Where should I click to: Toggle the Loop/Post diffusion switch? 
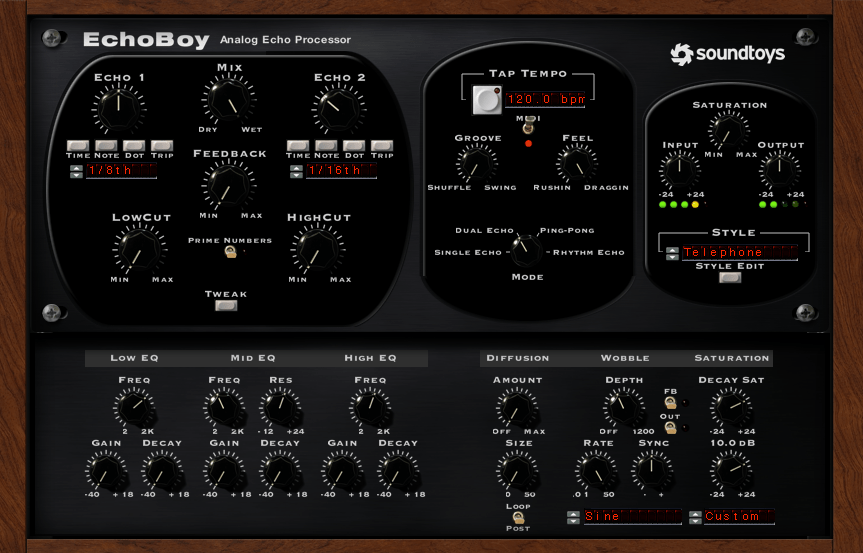click(518, 517)
